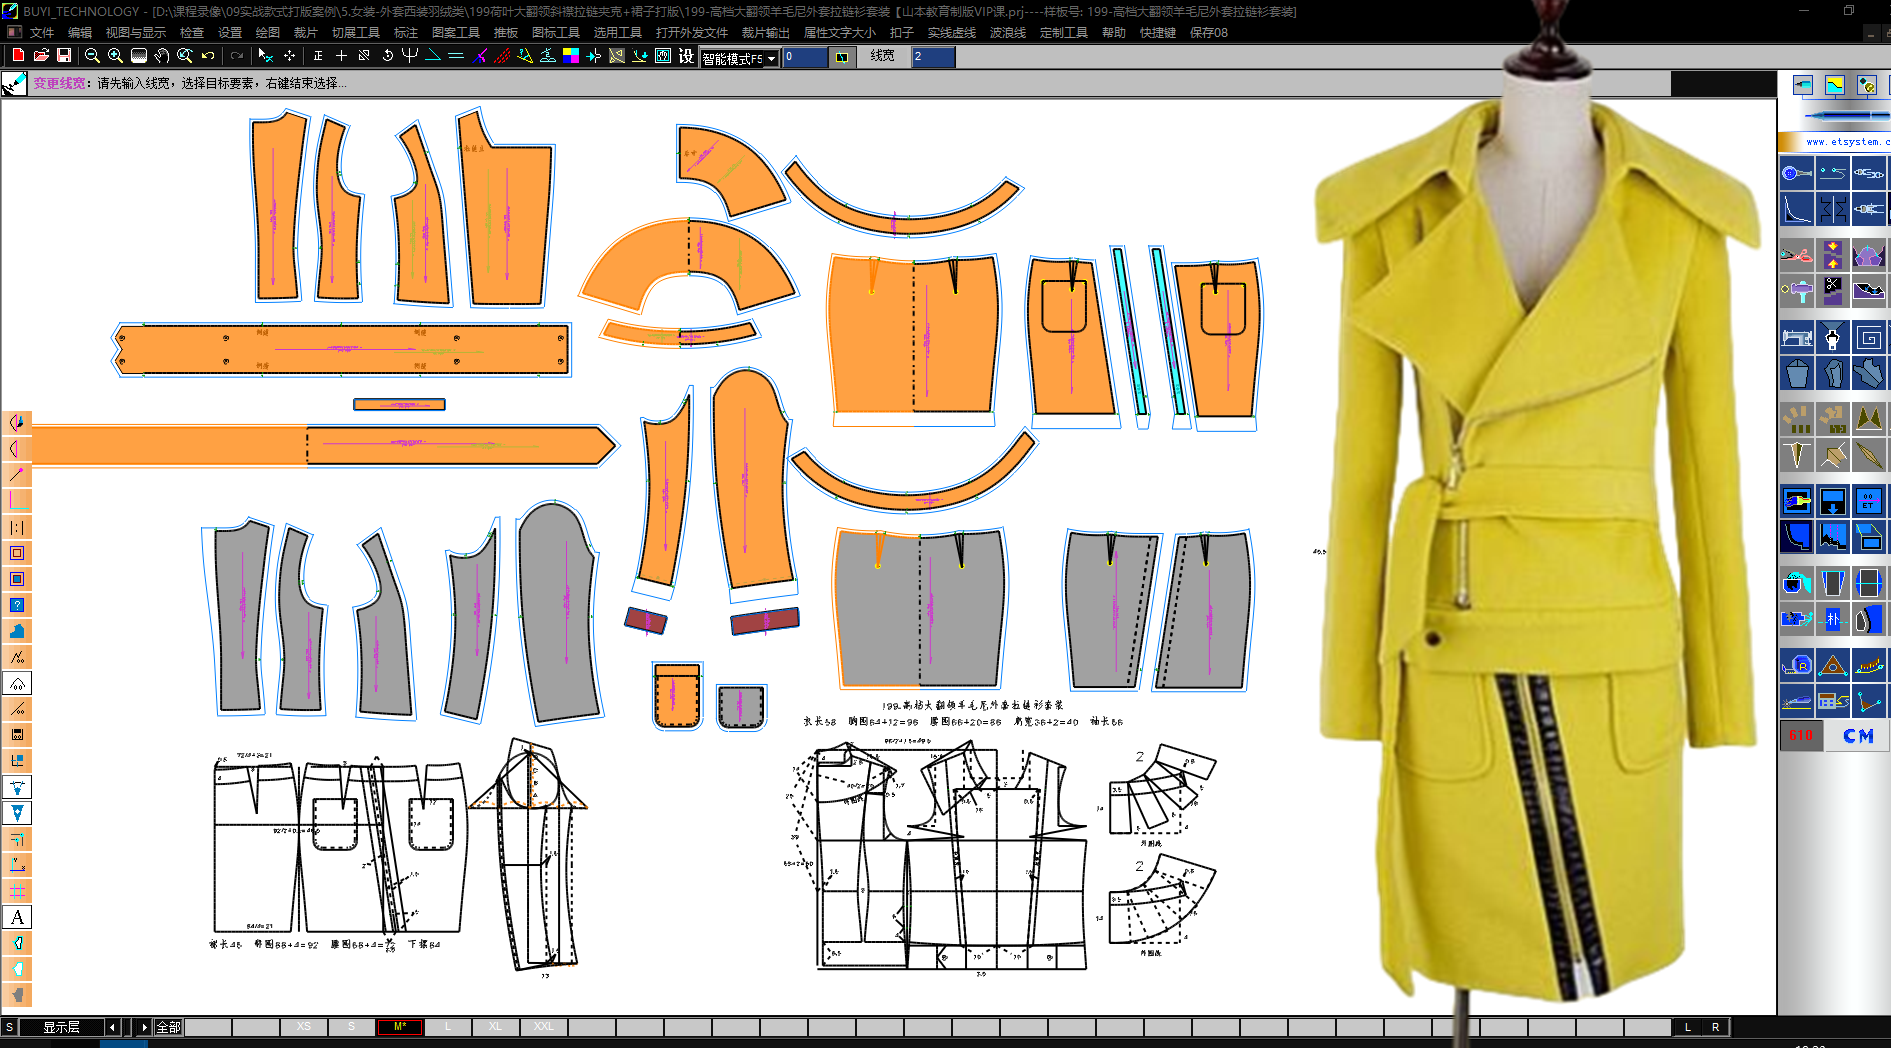The width and height of the screenshot is (1891, 1048).
Task: Click the 设 settings icon
Action: tap(686, 56)
